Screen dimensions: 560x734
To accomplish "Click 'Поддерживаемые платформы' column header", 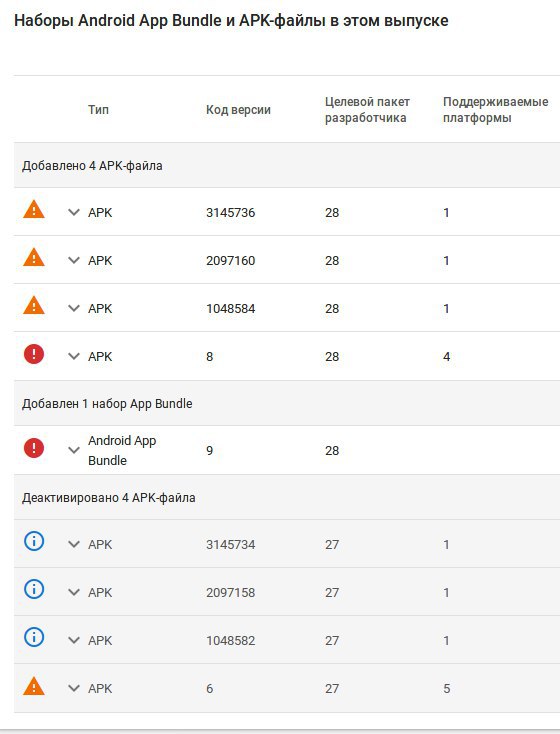I will (495, 110).
